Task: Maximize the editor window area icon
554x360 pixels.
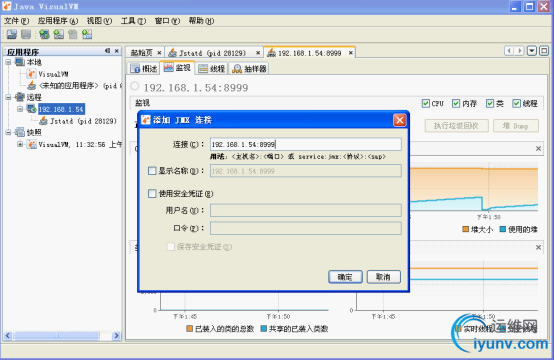Action: tap(544, 51)
